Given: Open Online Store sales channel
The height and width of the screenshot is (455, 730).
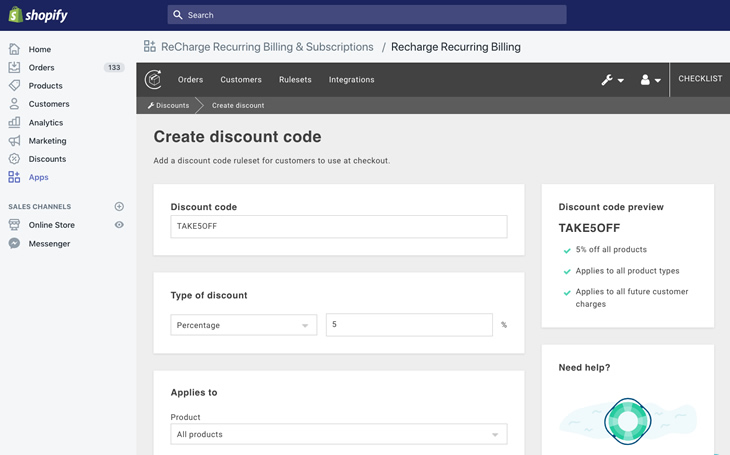Looking at the screenshot, I should (x=52, y=225).
